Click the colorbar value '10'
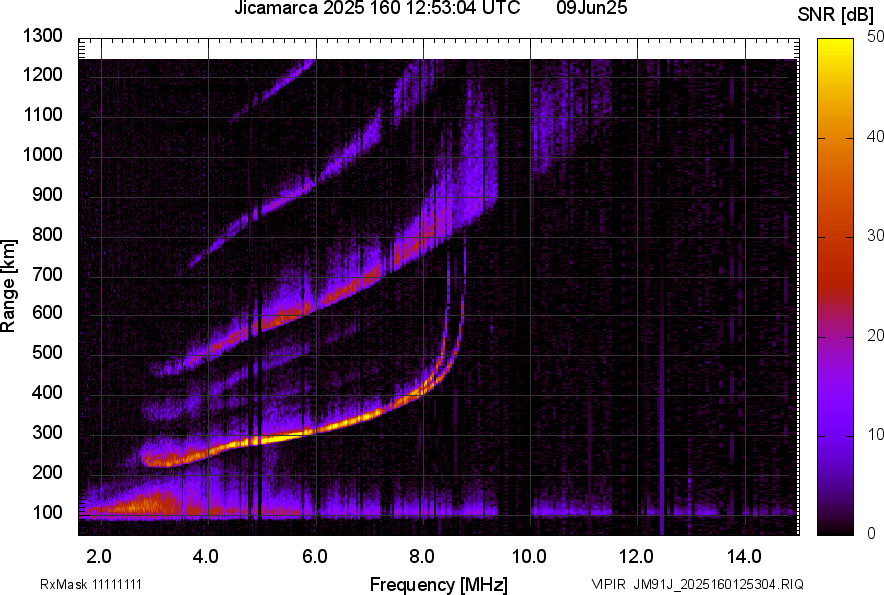 (876, 434)
